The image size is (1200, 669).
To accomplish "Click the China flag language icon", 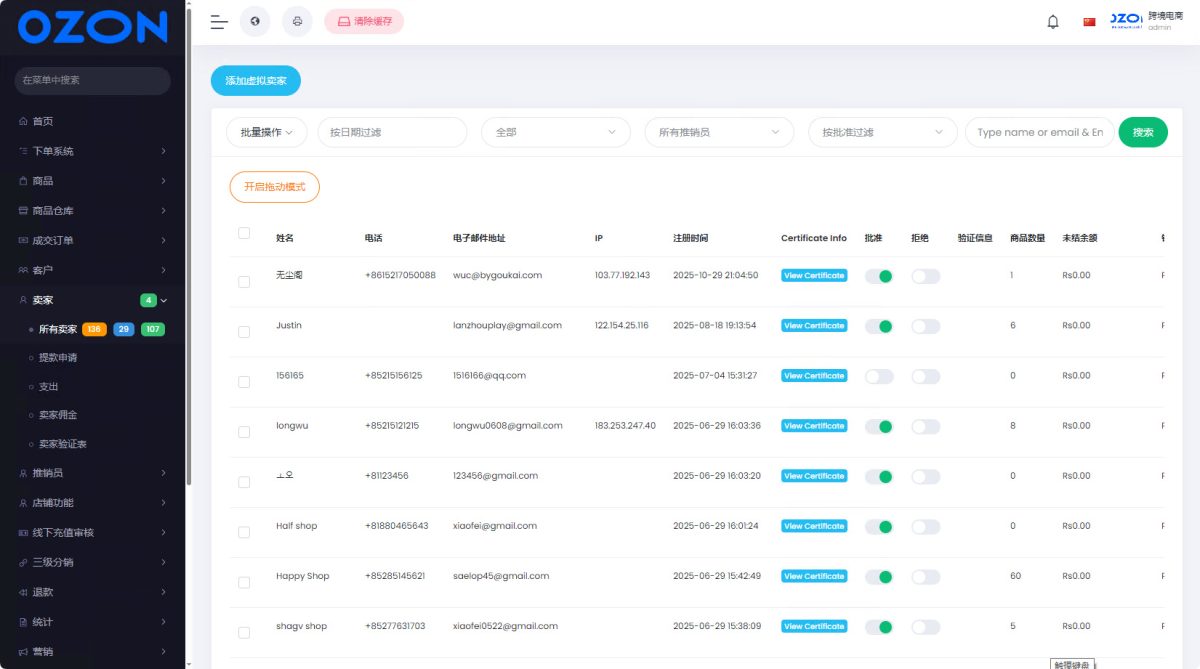I will coord(1089,22).
